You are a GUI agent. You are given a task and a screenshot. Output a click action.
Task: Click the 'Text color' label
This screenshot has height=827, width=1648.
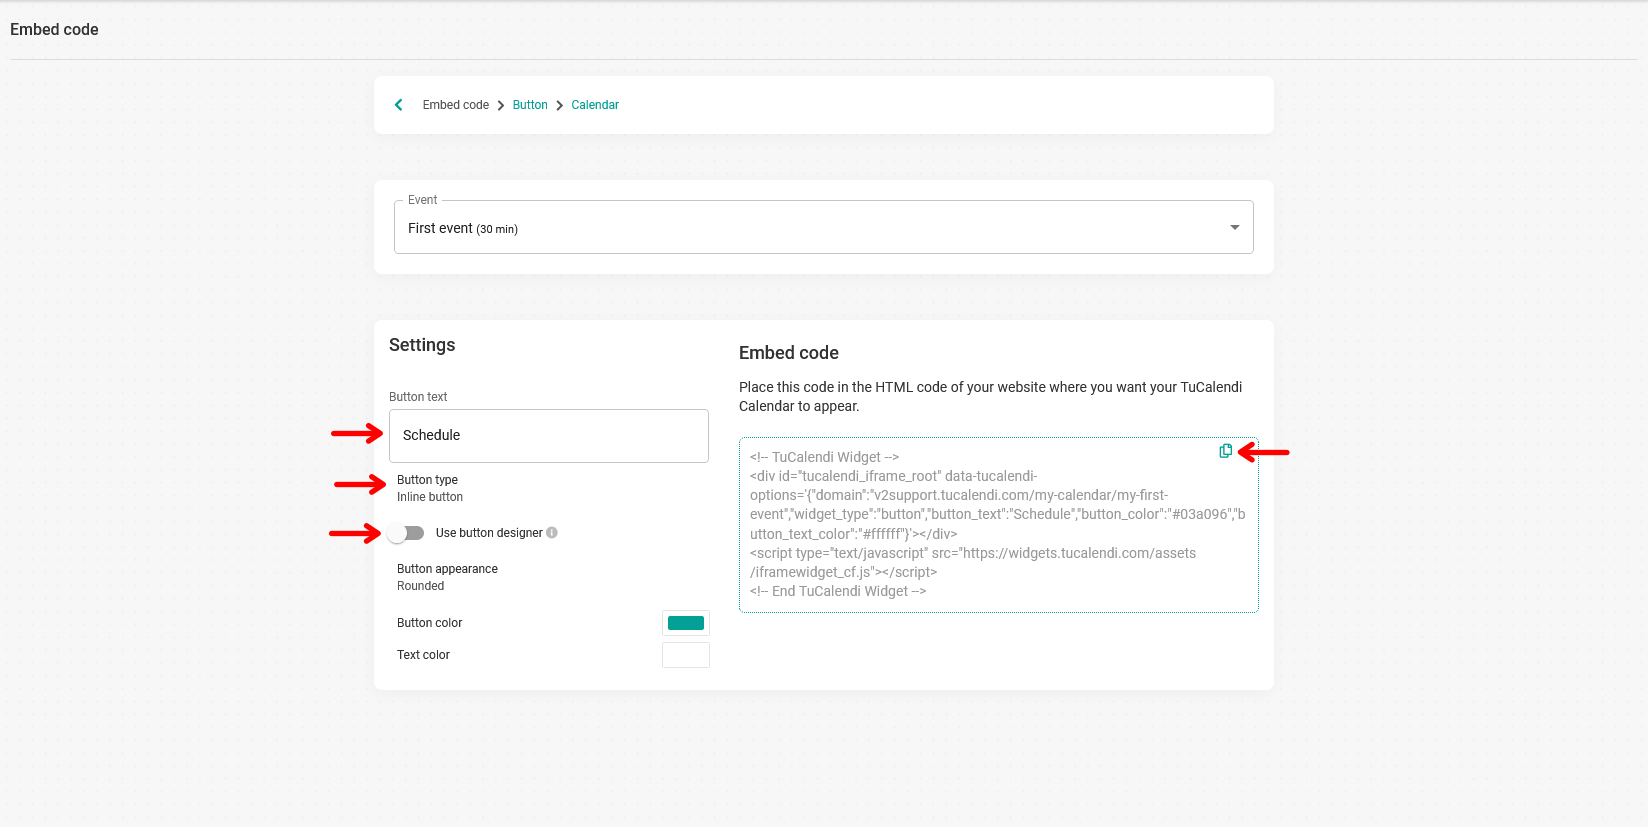coord(423,655)
